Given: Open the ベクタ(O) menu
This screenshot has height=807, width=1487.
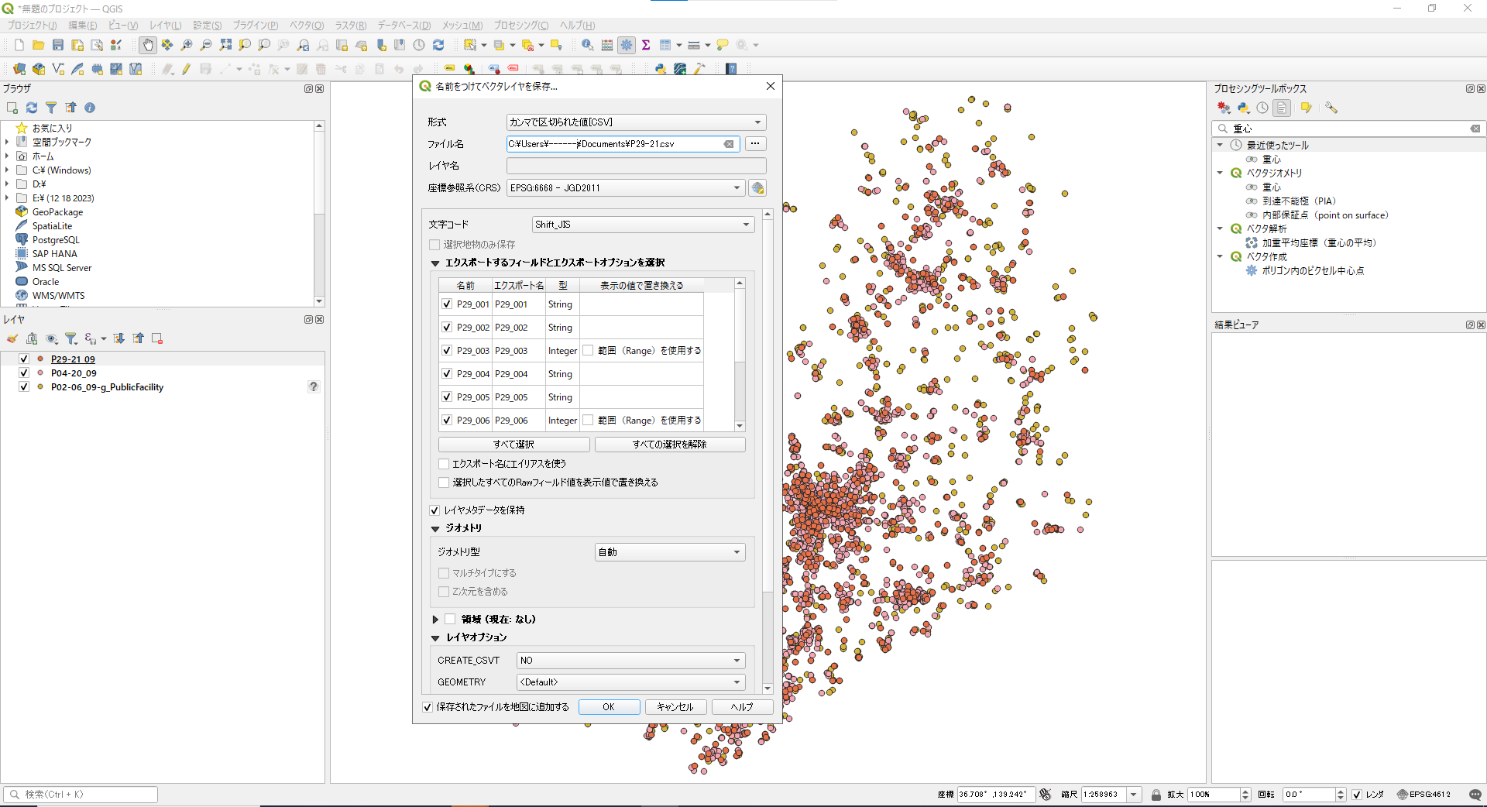Looking at the screenshot, I should tap(305, 25).
